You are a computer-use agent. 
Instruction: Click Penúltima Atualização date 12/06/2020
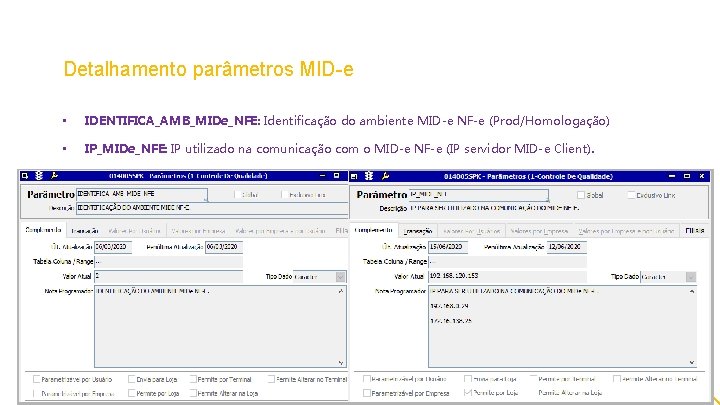click(567, 247)
